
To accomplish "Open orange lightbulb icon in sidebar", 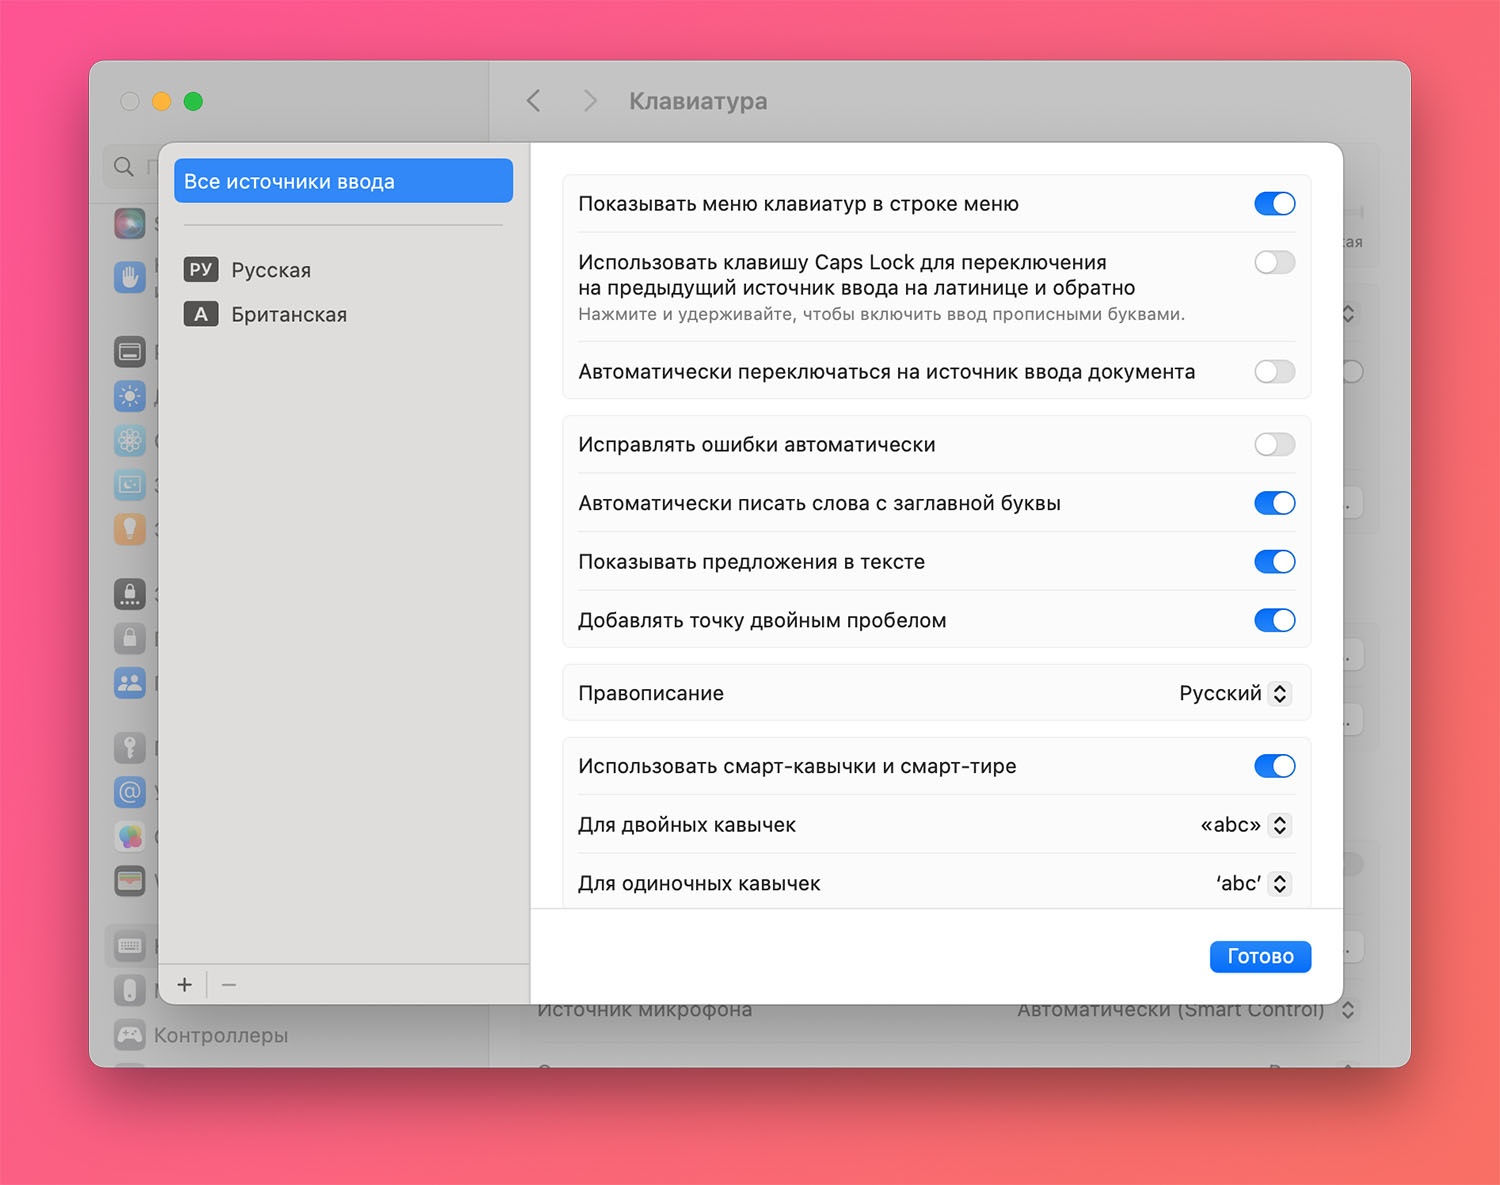I will (x=129, y=528).
